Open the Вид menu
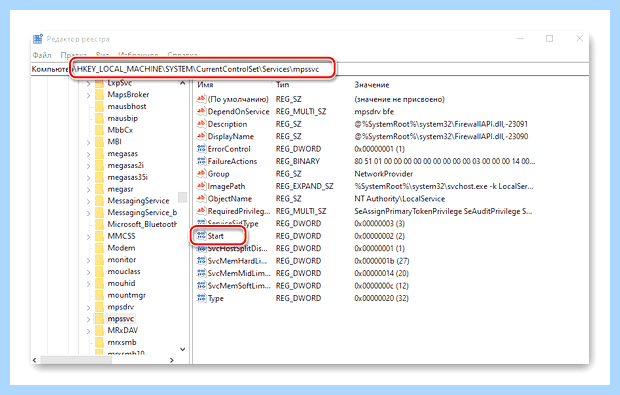 tap(102, 55)
